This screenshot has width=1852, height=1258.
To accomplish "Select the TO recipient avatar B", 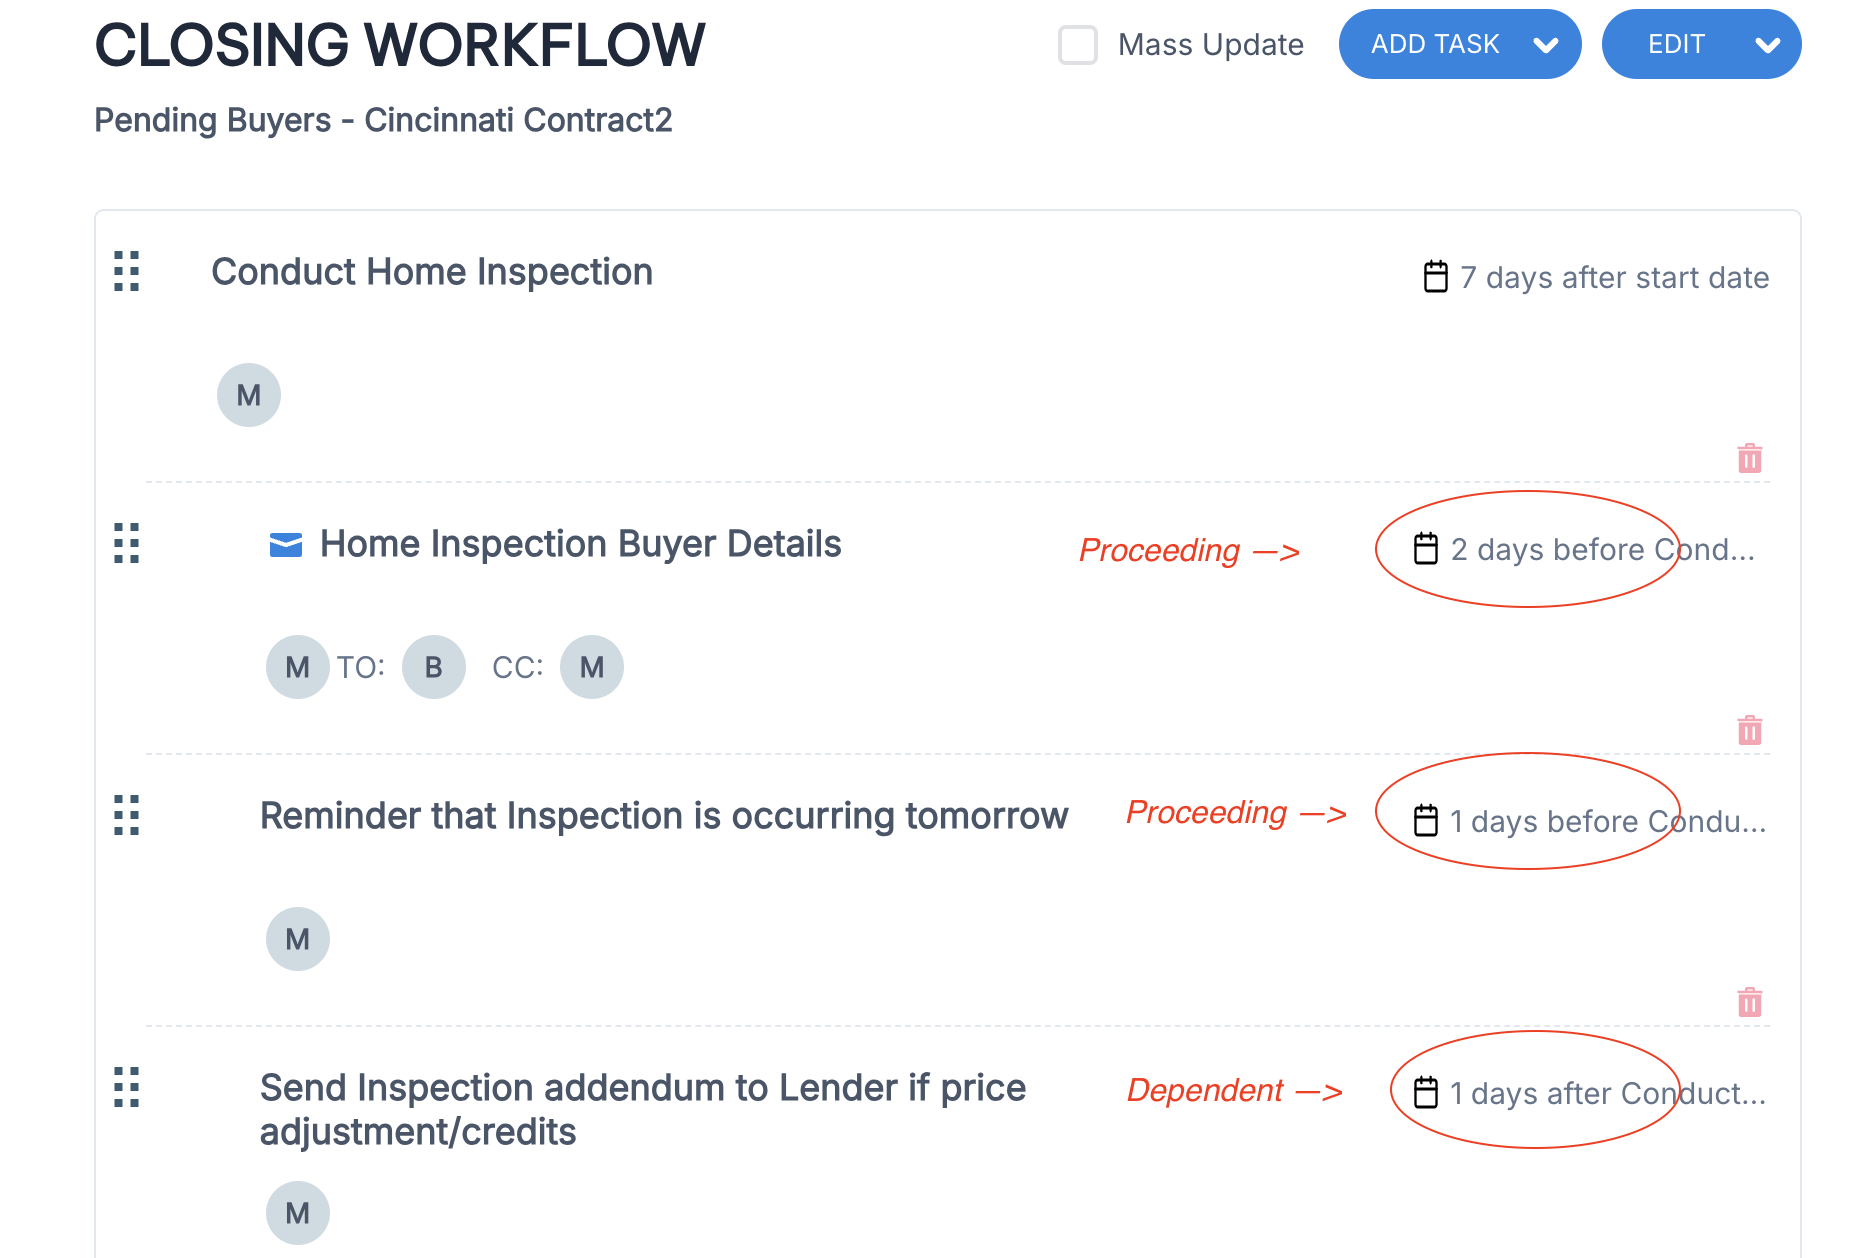I will (x=433, y=667).
